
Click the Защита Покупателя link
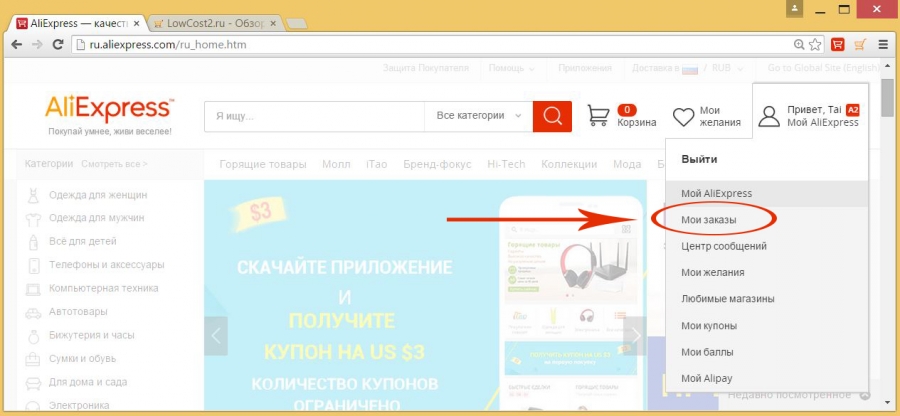coord(425,68)
